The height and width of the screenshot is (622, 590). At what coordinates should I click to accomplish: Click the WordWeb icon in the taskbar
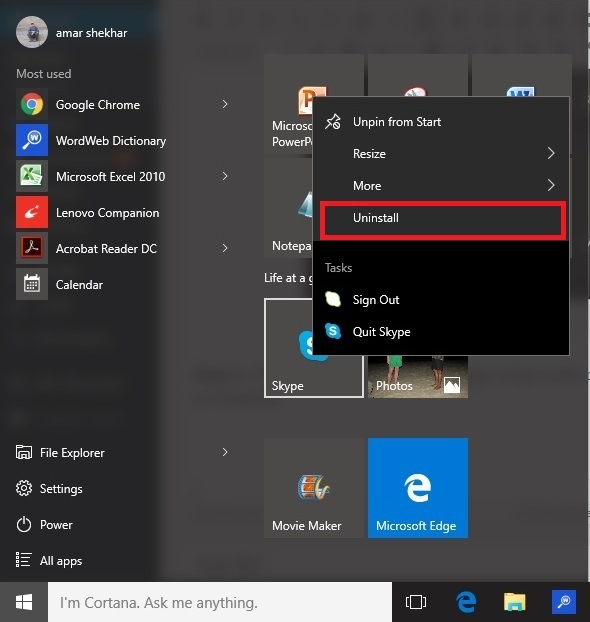(564, 602)
